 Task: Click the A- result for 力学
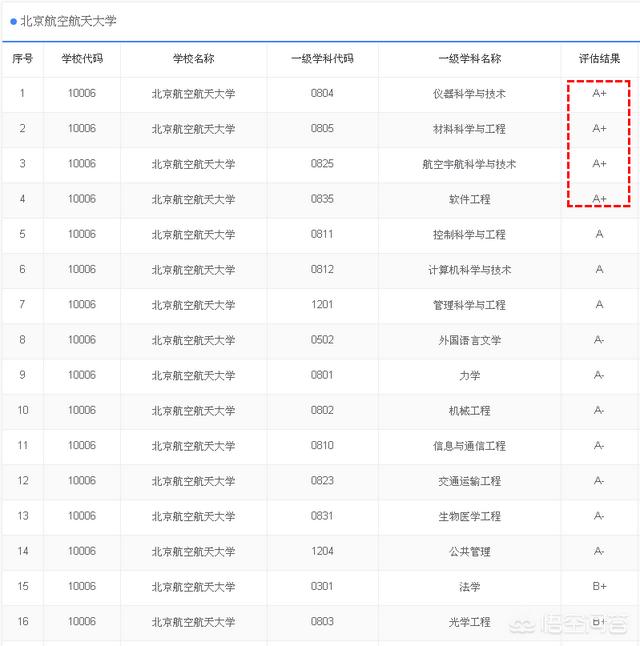[599, 375]
